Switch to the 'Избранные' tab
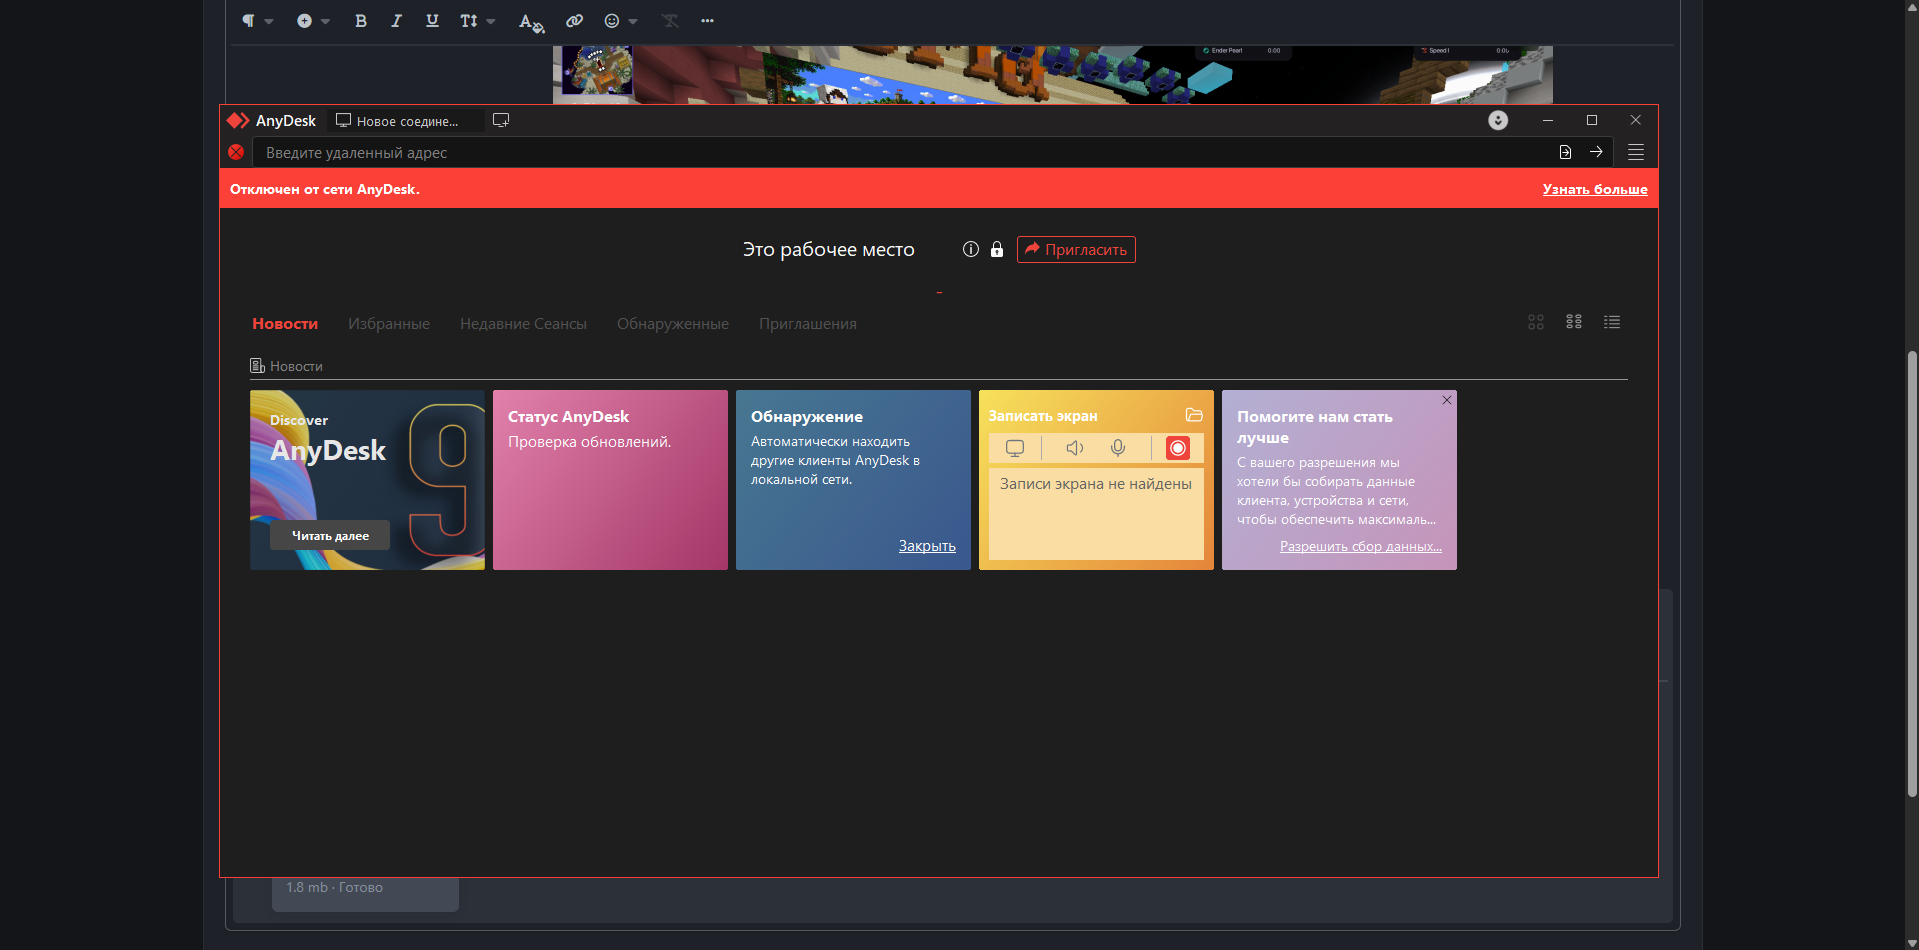This screenshot has width=1919, height=950. coord(389,324)
